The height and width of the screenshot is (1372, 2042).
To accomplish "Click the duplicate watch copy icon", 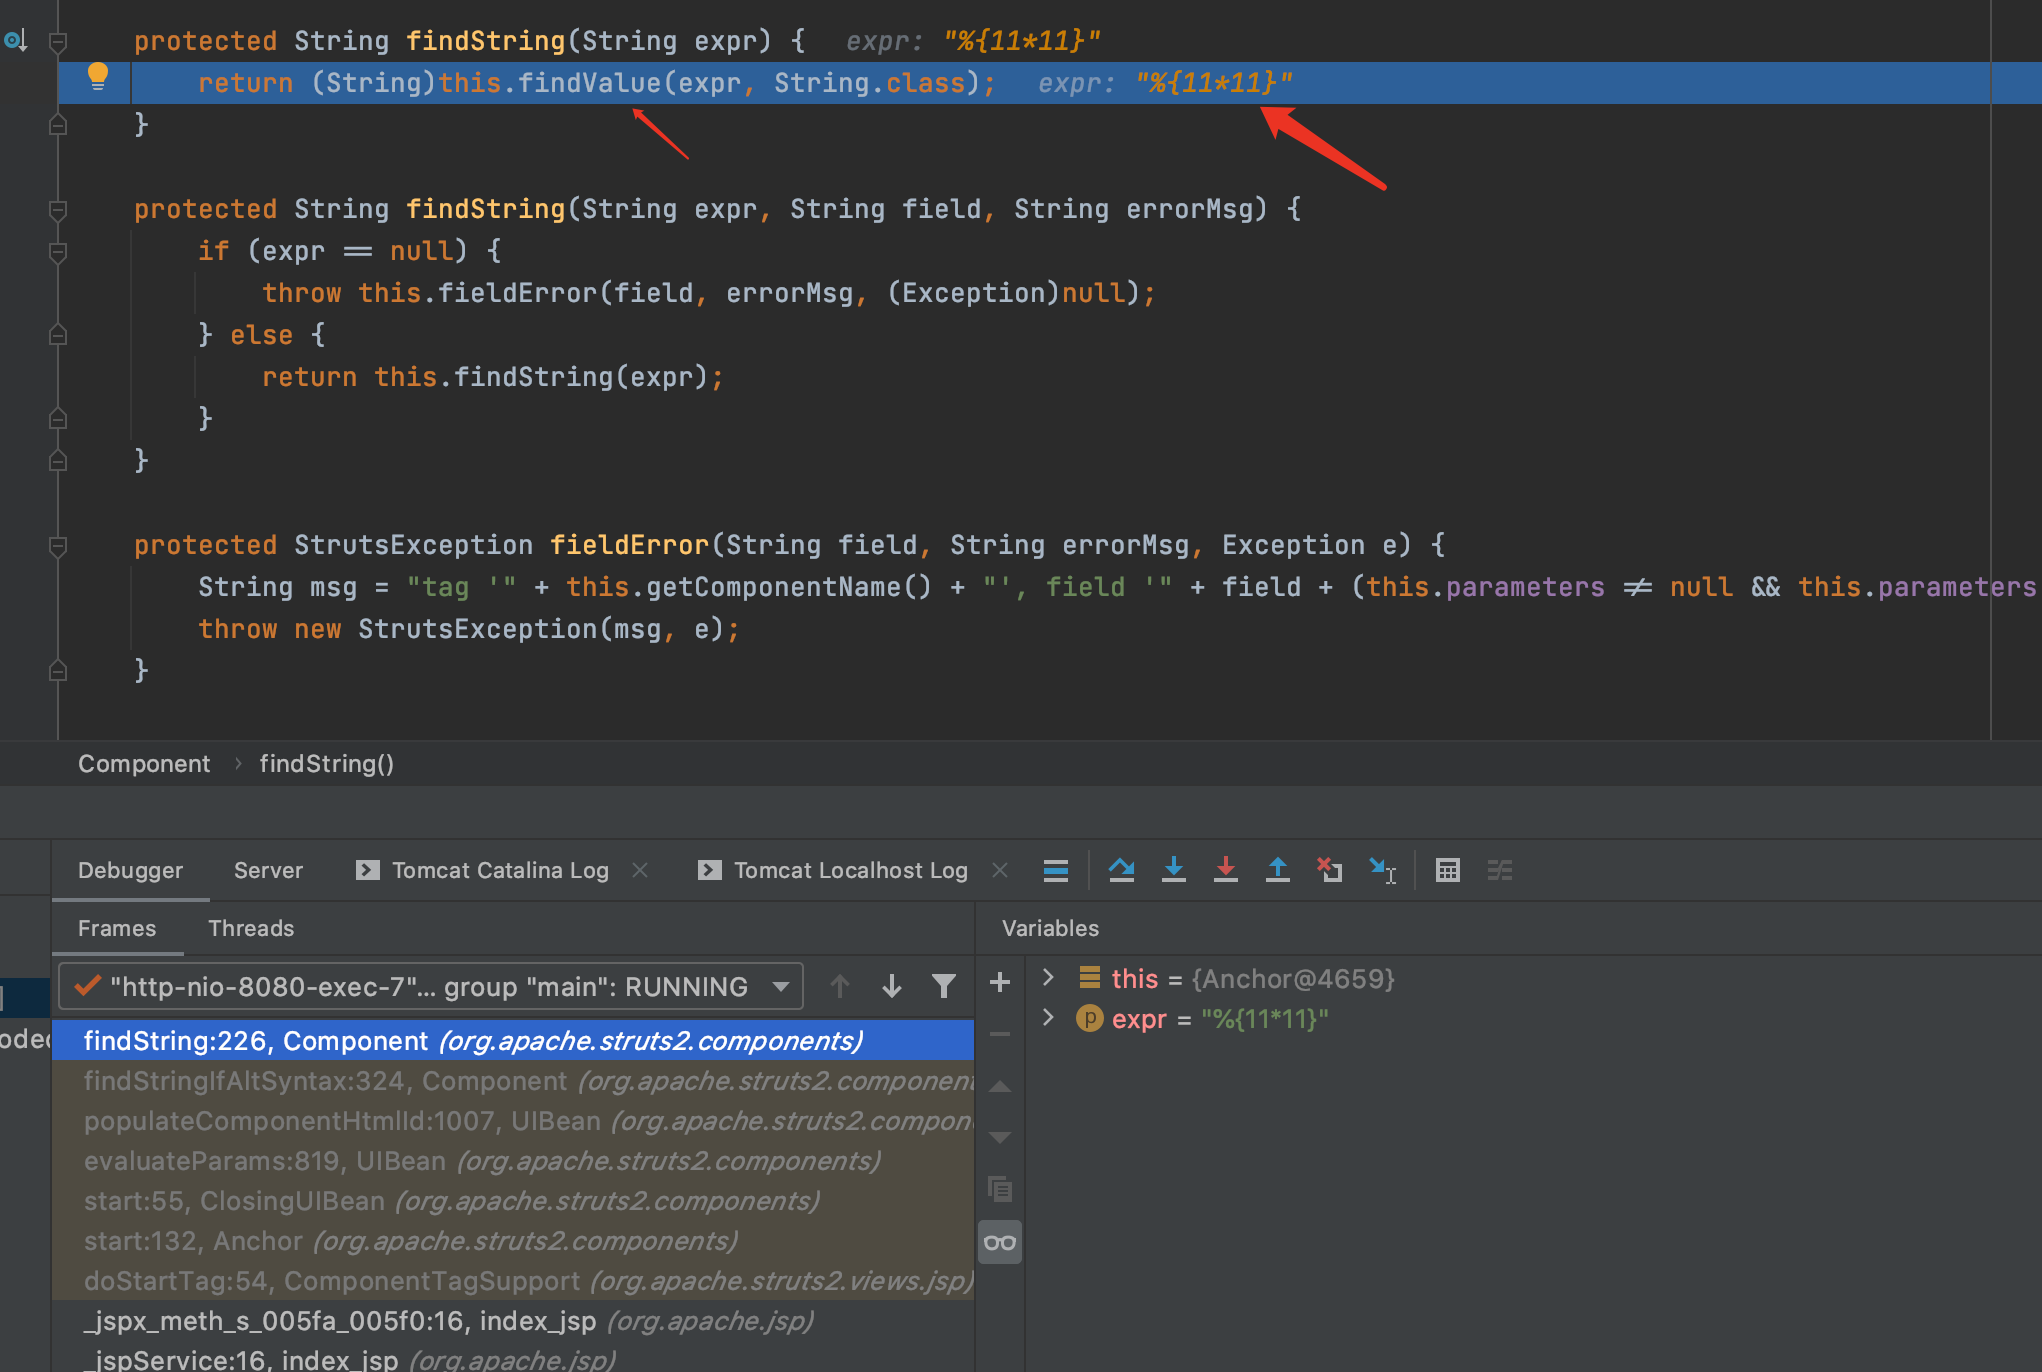I will tap(999, 1189).
